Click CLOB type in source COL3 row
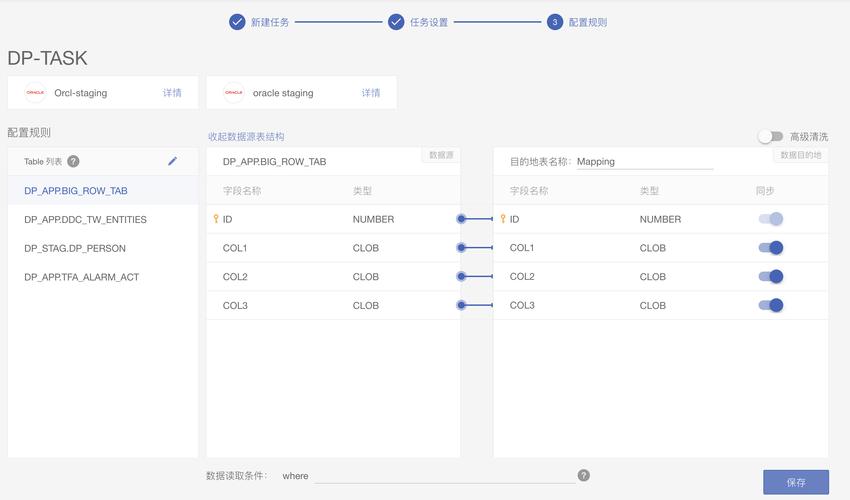850x500 pixels. click(x=366, y=305)
